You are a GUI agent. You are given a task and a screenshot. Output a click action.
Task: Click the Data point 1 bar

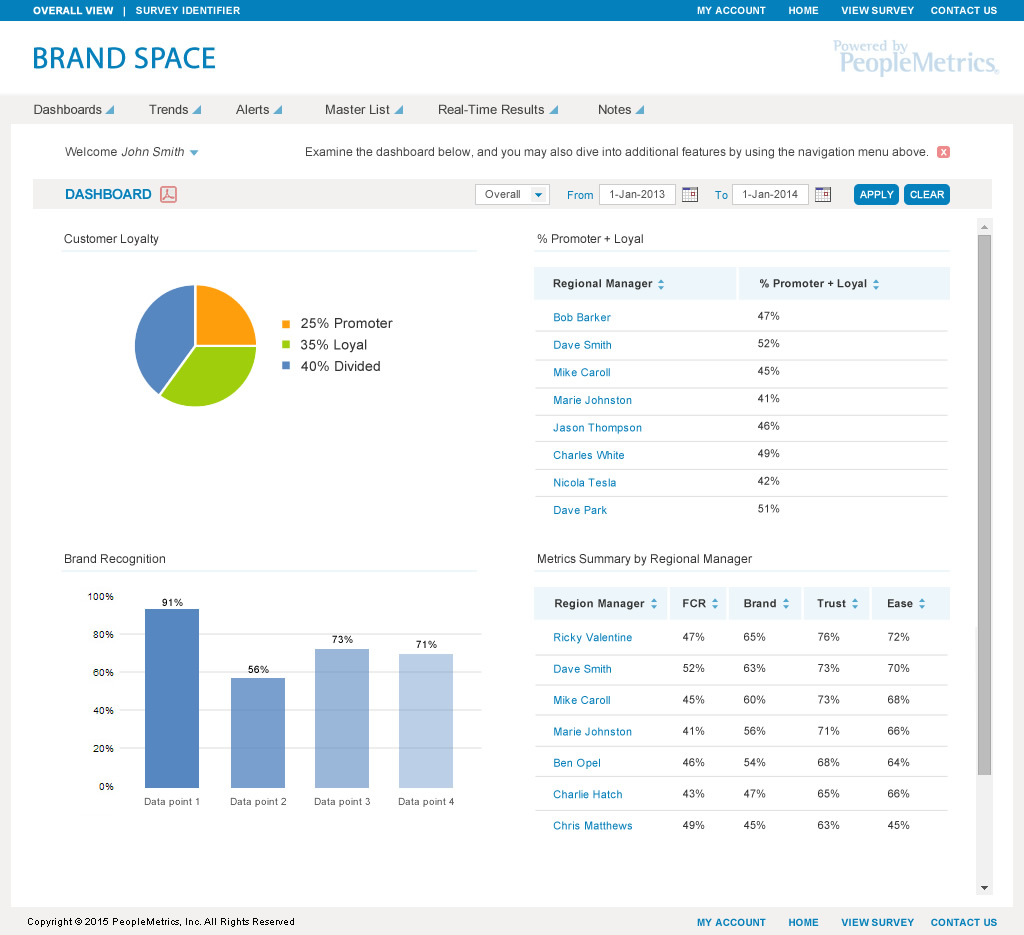pyautogui.click(x=172, y=698)
